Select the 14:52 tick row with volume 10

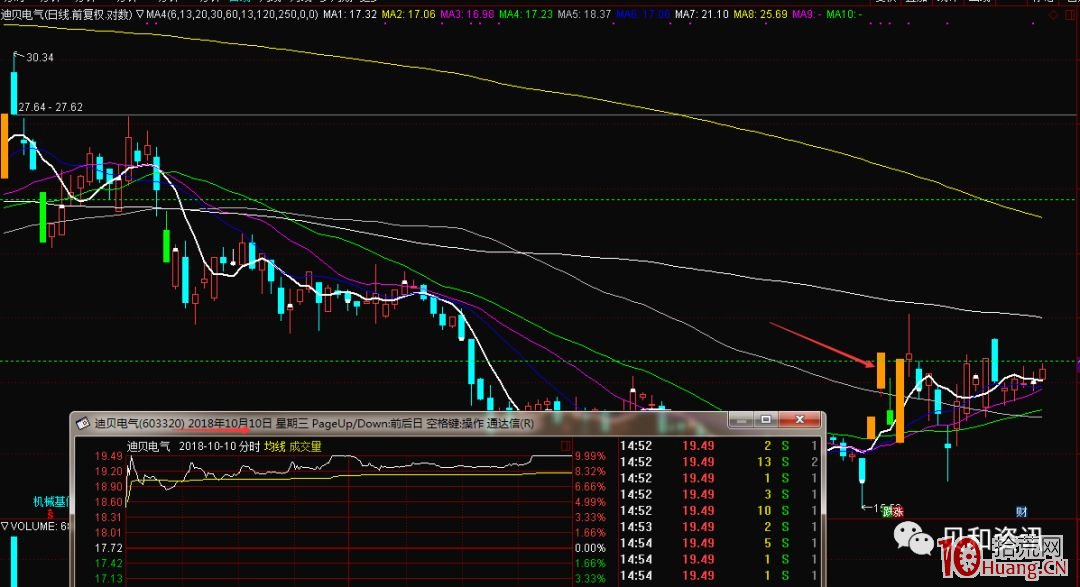coord(718,511)
